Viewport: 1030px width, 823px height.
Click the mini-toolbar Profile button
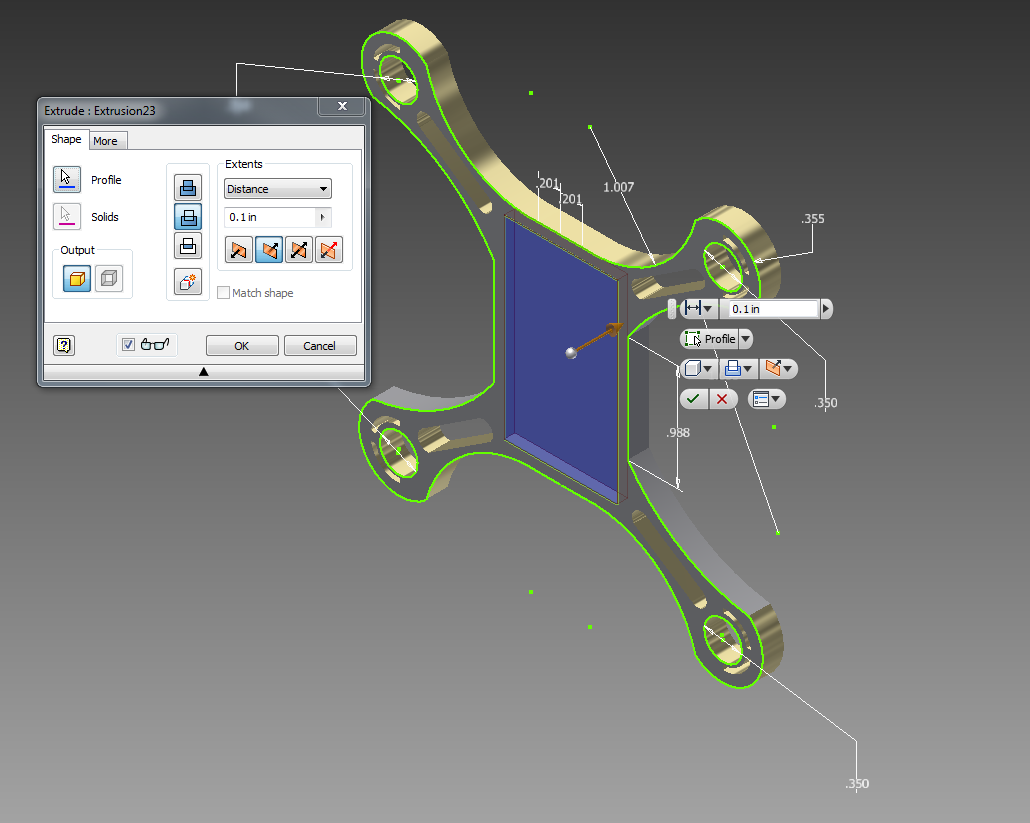(x=709, y=339)
